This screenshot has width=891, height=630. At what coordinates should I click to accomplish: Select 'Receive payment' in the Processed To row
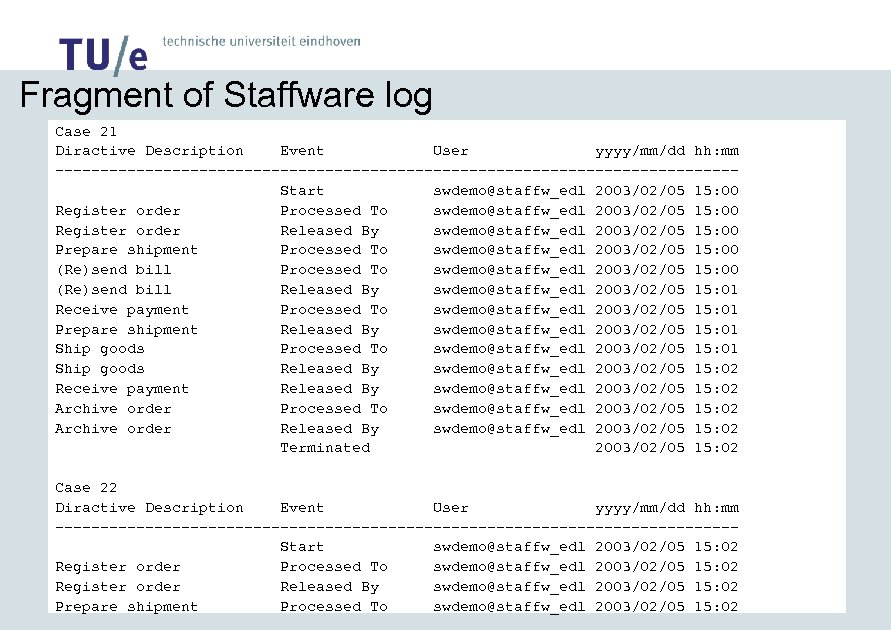(x=122, y=309)
